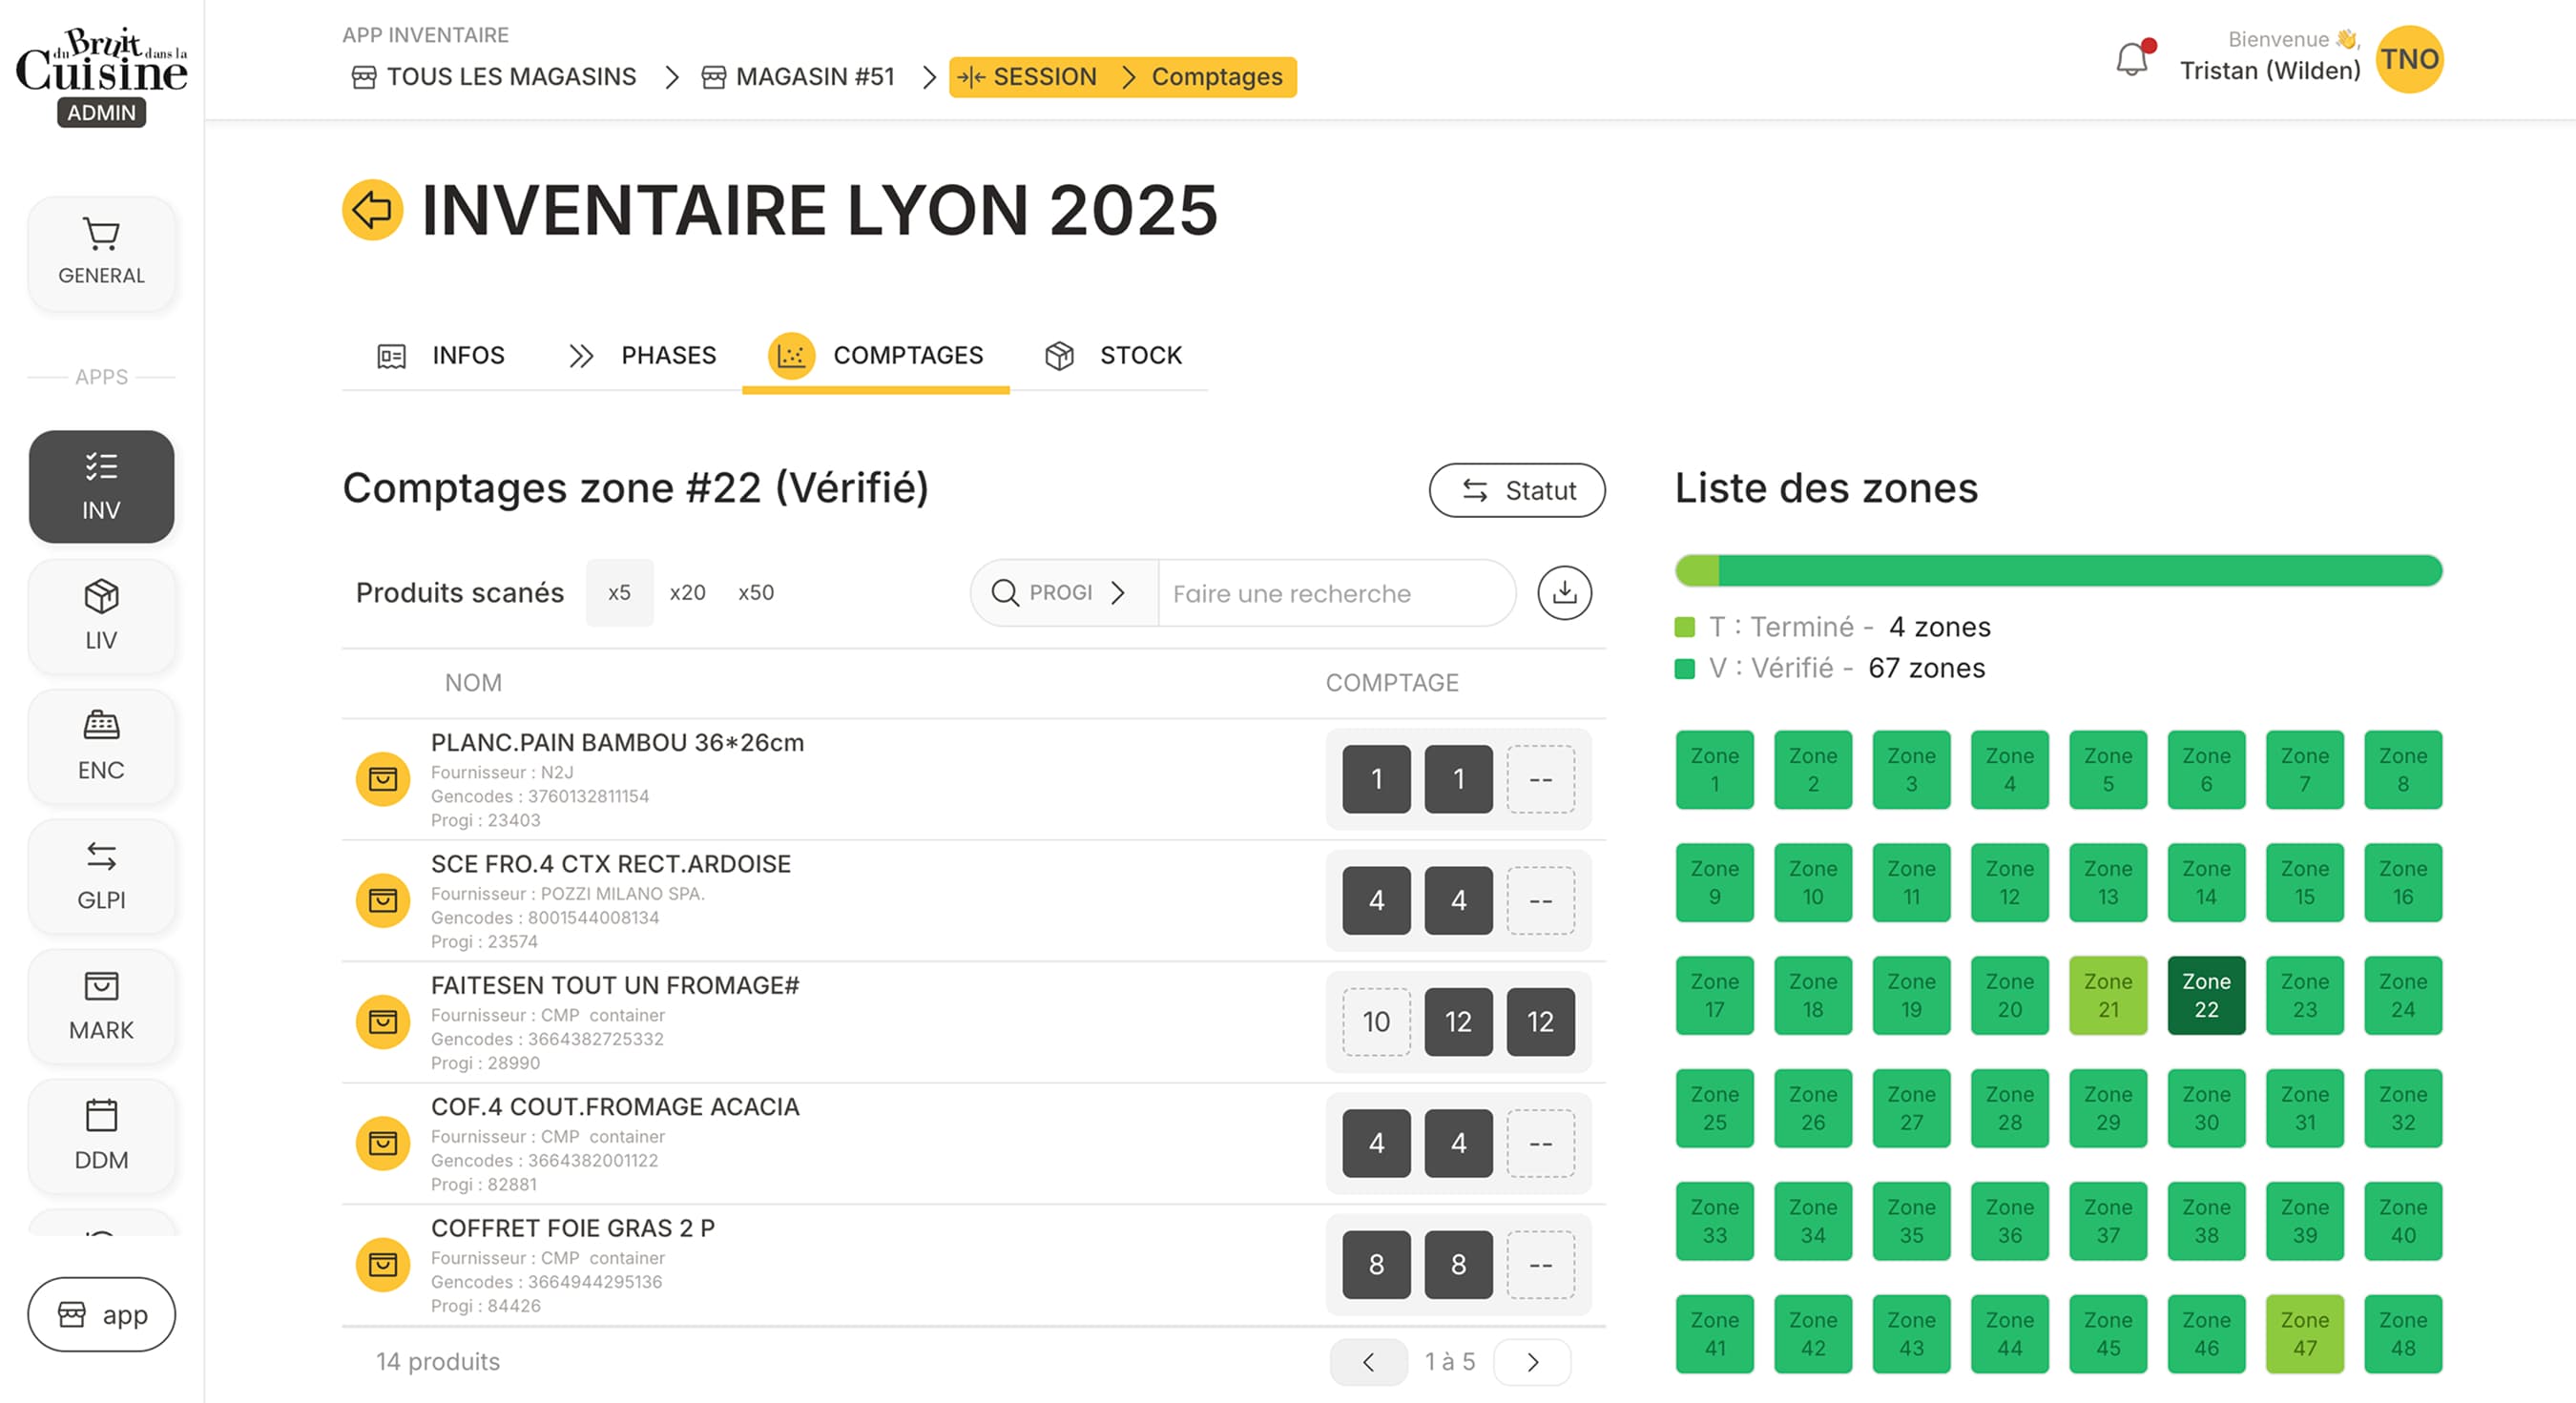Click the TNO user avatar

click(x=2409, y=59)
